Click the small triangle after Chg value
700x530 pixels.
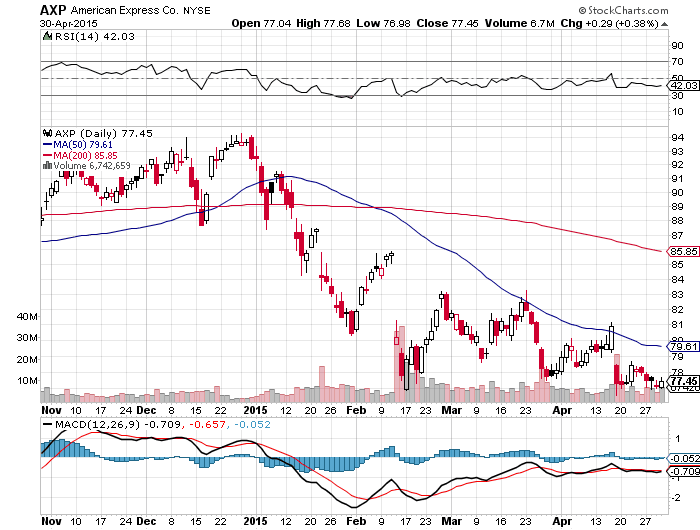(664, 24)
